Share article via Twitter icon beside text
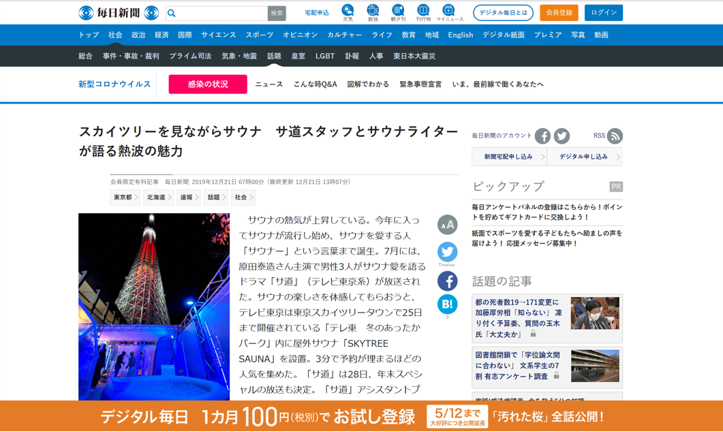 (447, 252)
